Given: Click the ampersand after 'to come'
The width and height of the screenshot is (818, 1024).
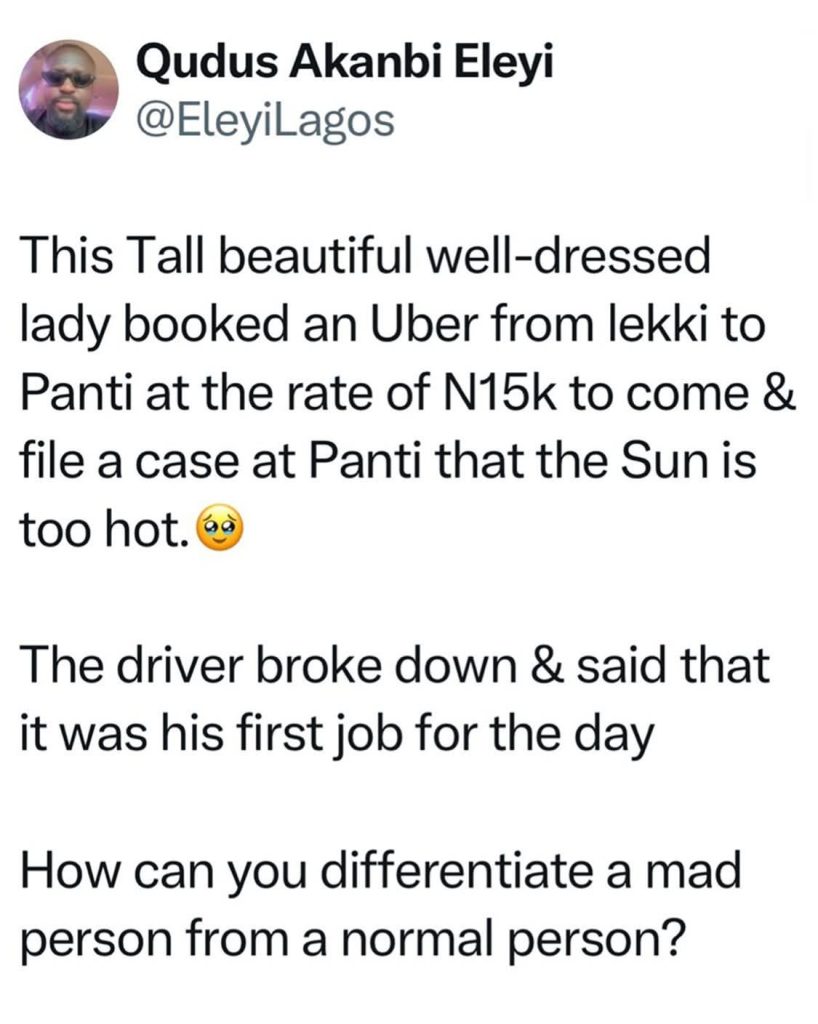Looking at the screenshot, I should coord(778,392).
